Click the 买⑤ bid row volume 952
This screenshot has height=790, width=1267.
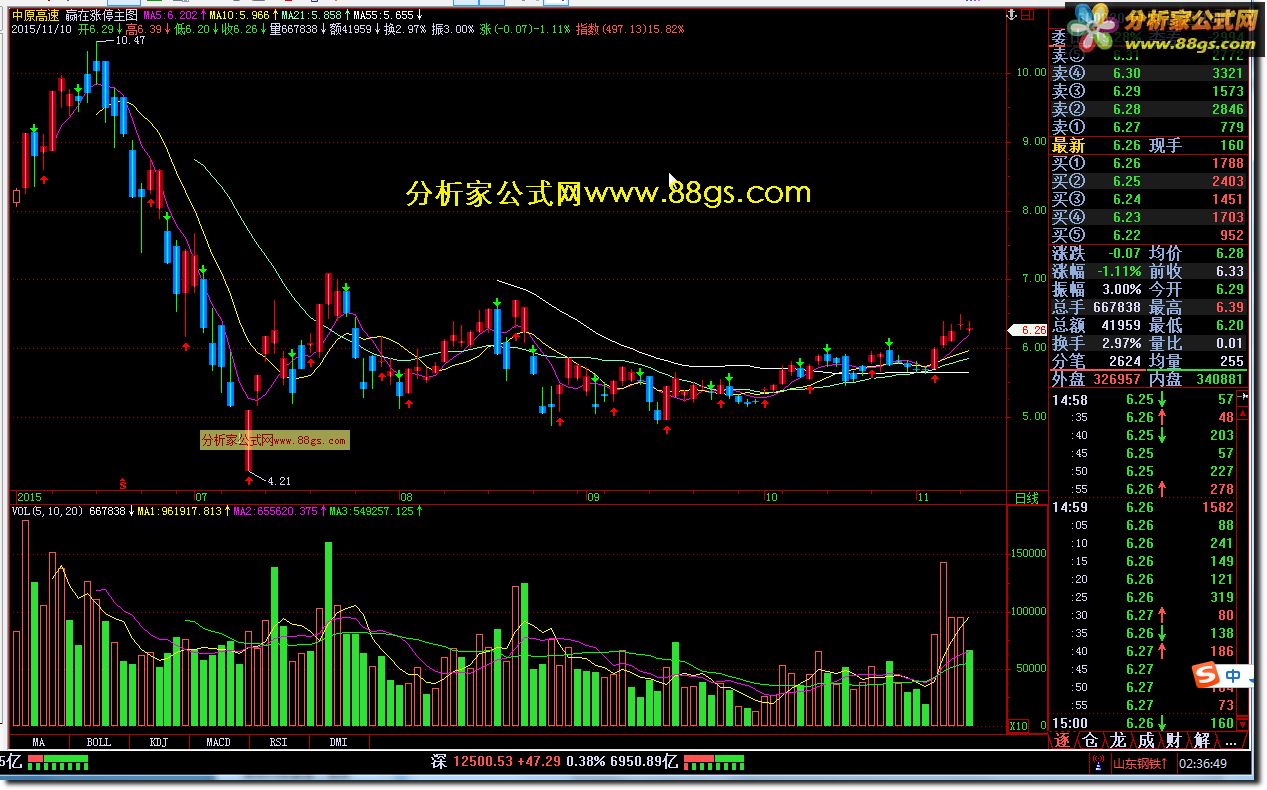point(1232,235)
